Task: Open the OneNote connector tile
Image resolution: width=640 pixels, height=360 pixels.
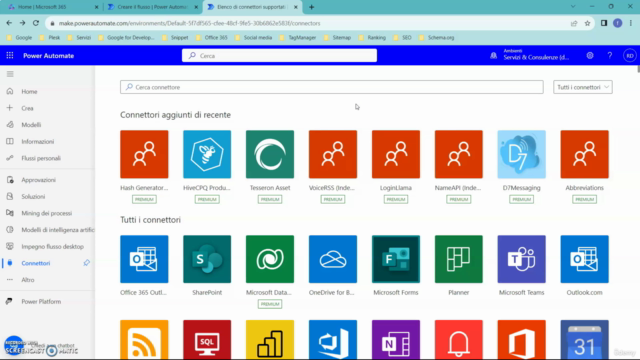Action: point(396,340)
